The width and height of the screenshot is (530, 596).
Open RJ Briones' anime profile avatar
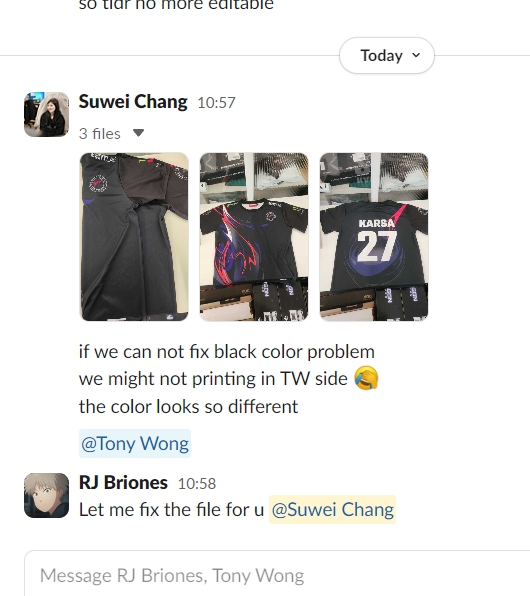46,495
